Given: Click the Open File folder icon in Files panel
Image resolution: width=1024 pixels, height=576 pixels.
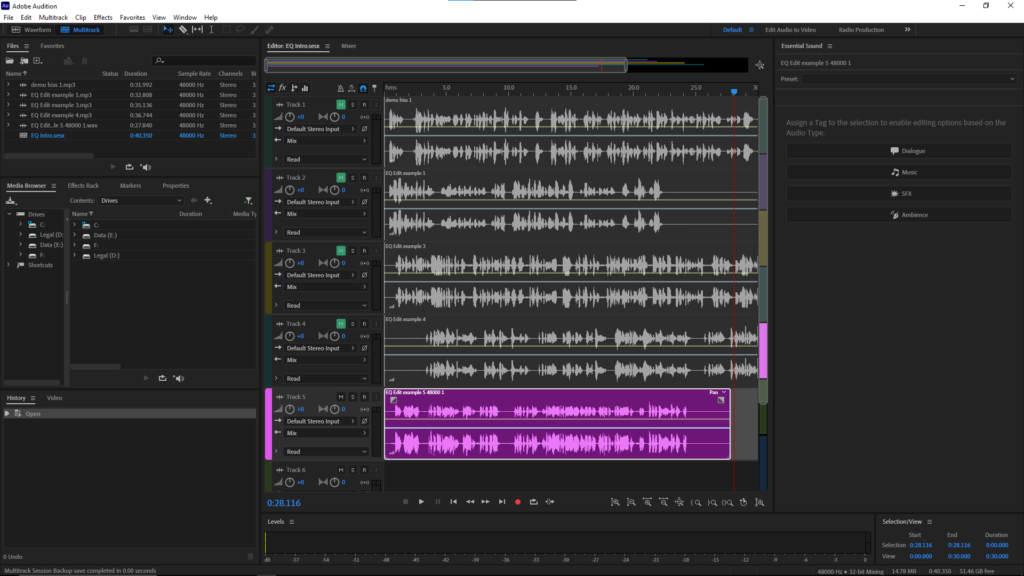Looking at the screenshot, I should tap(11, 61).
